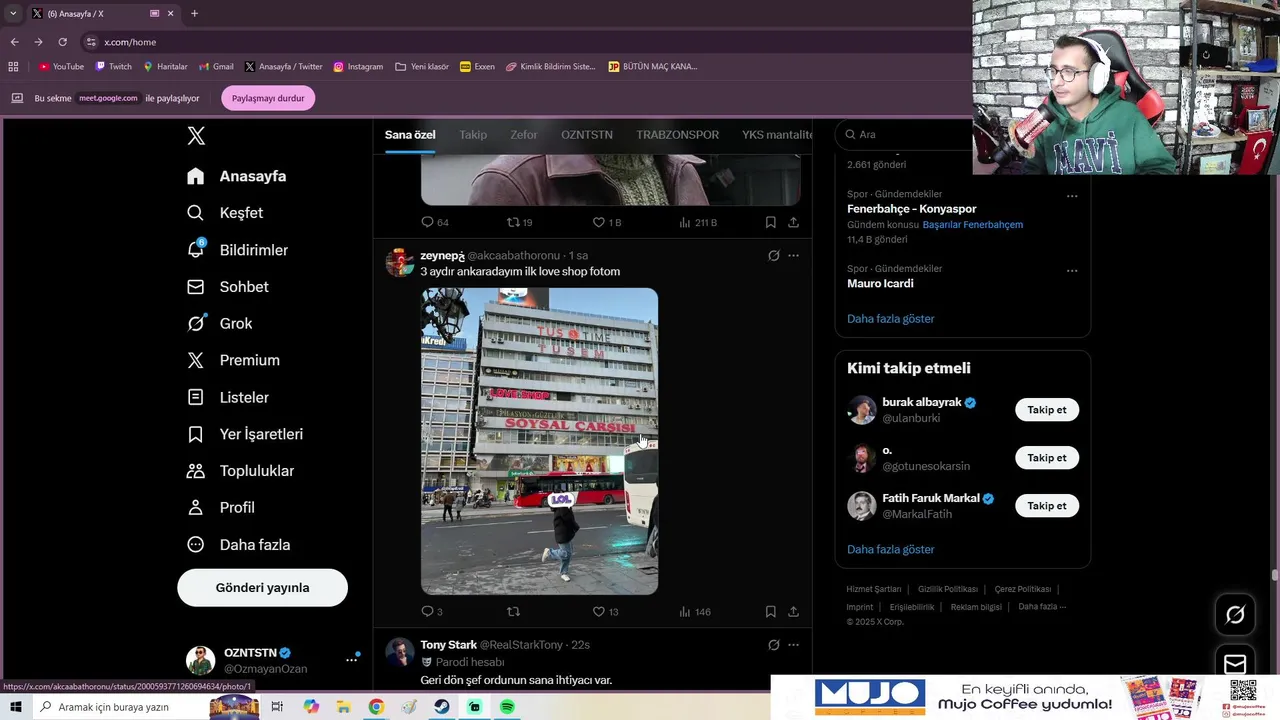Open more options on zeynep's post
The width and height of the screenshot is (1280, 720).
(x=793, y=256)
